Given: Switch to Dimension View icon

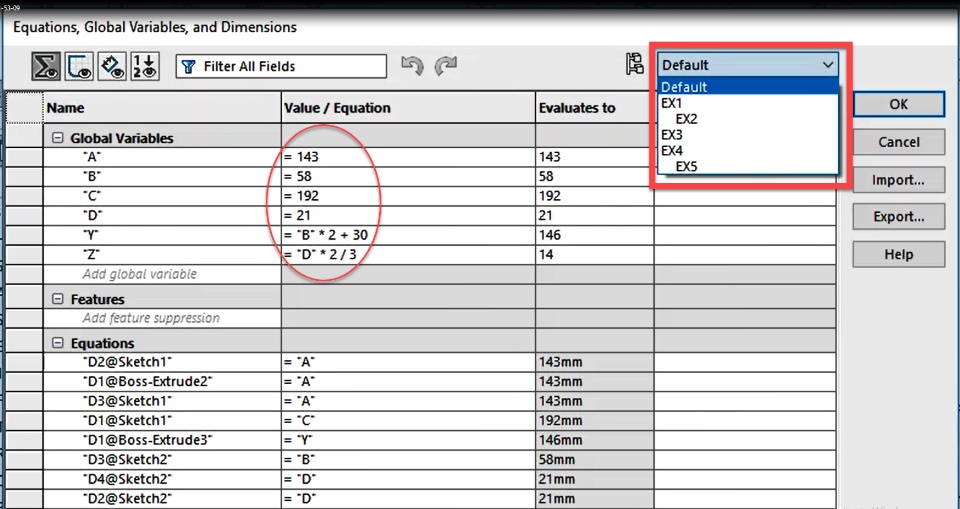Looking at the screenshot, I should pos(113,66).
